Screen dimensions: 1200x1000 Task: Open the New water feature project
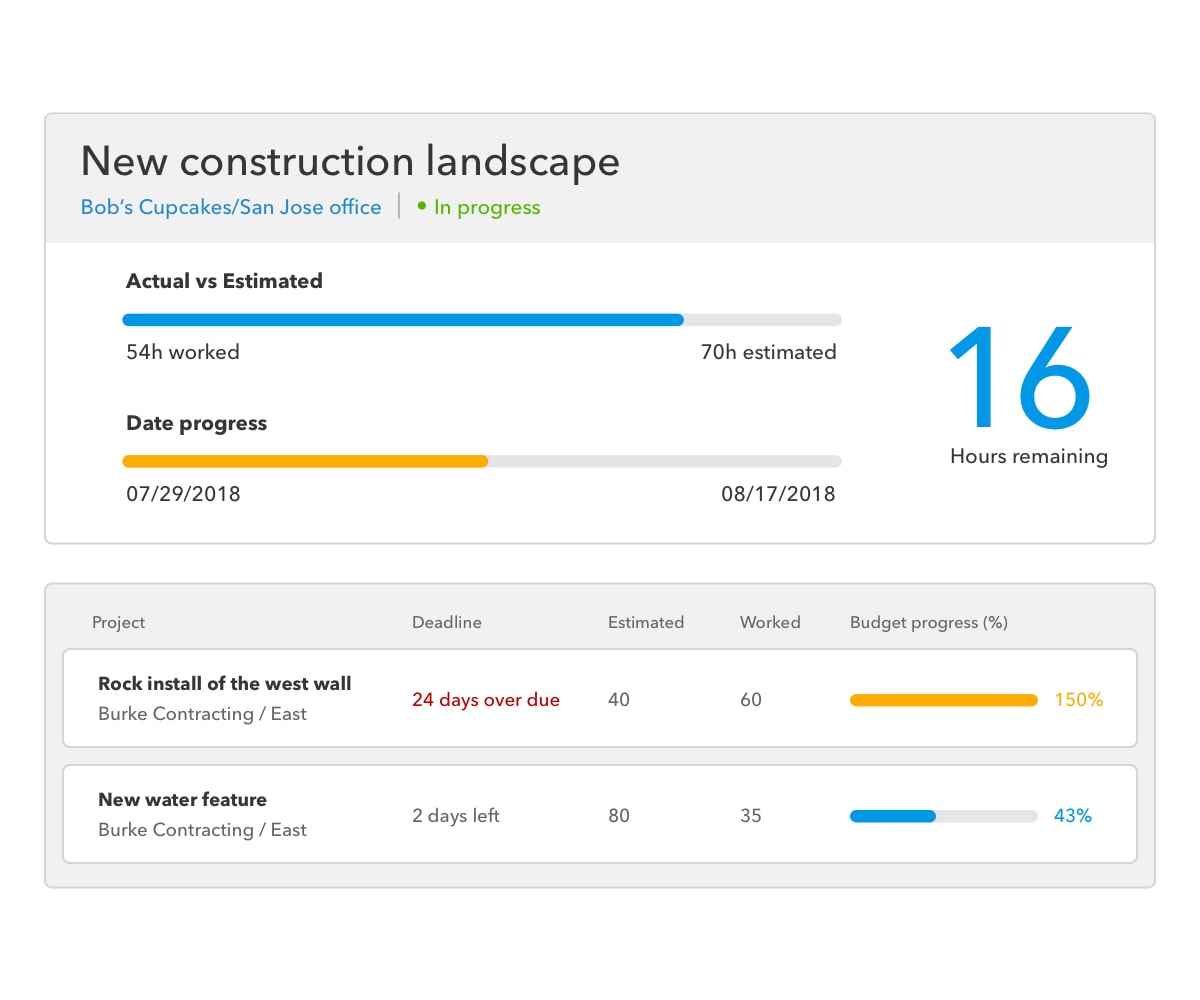pyautogui.click(x=182, y=800)
